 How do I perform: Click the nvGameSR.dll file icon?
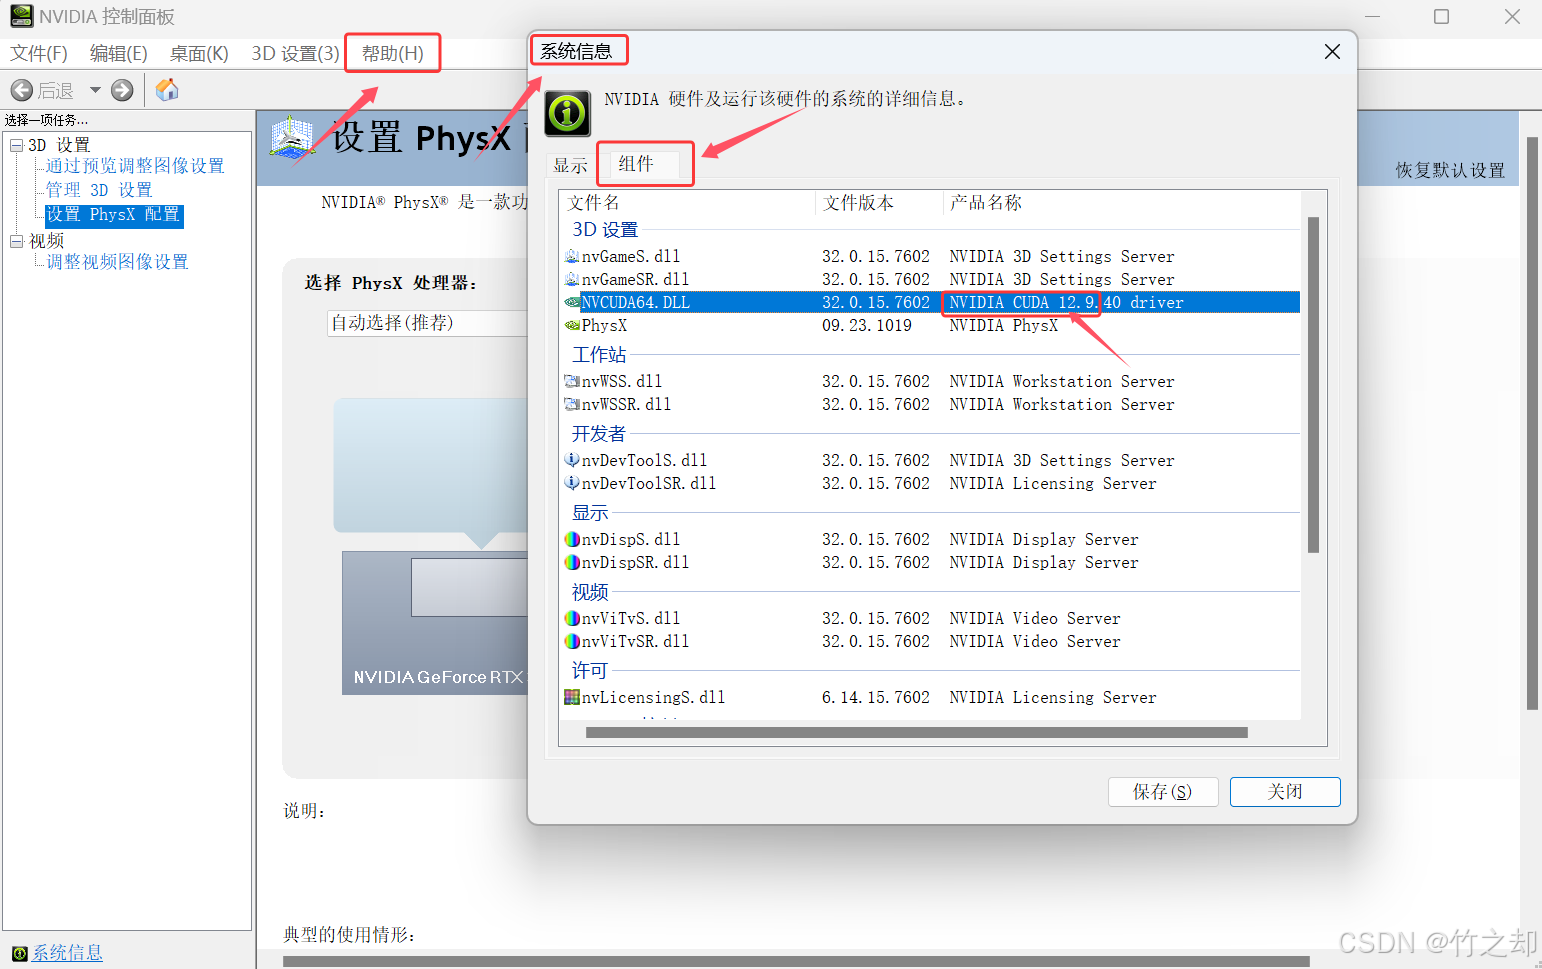click(572, 279)
